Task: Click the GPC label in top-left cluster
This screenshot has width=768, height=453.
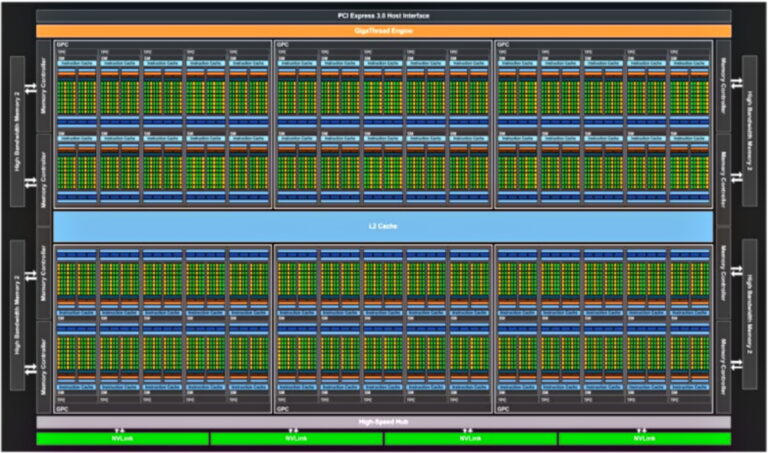Action: 60,45
